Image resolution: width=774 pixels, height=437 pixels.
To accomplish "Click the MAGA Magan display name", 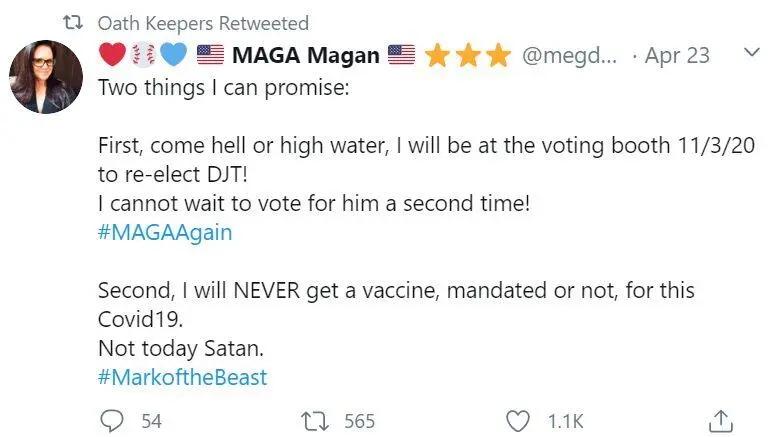I will click(306, 55).
